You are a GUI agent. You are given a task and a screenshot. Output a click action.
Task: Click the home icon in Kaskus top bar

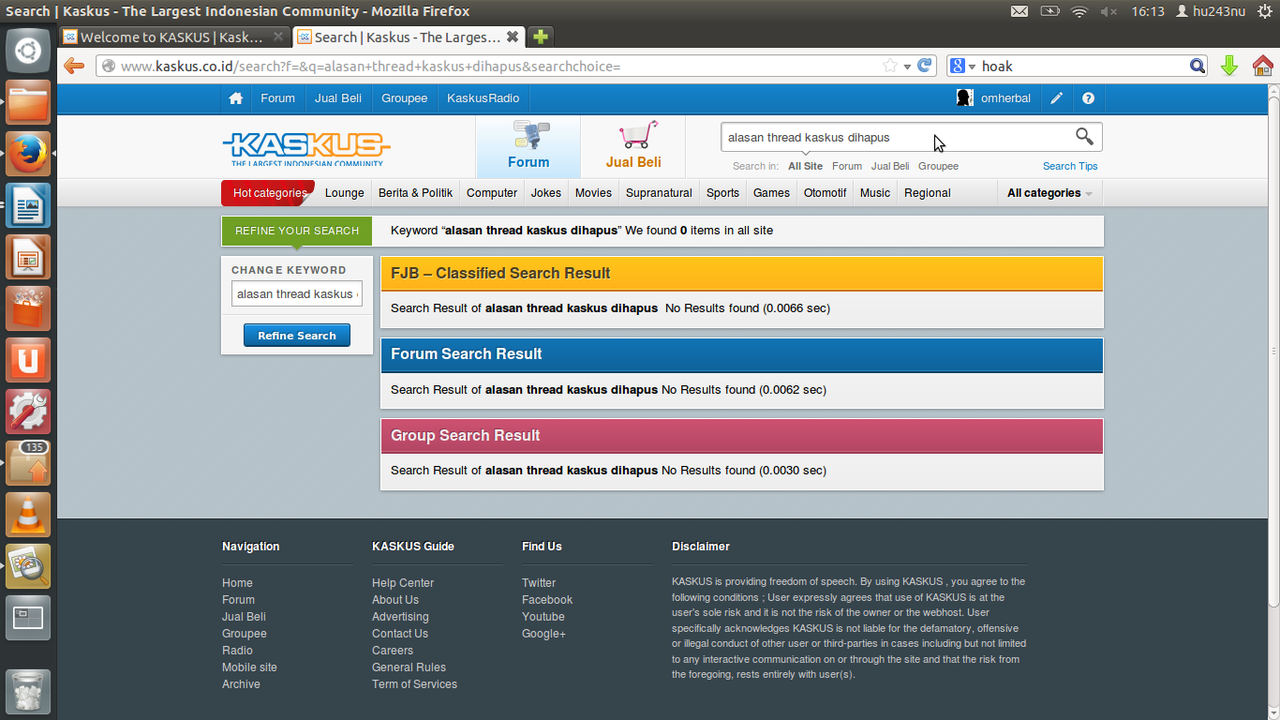point(236,98)
